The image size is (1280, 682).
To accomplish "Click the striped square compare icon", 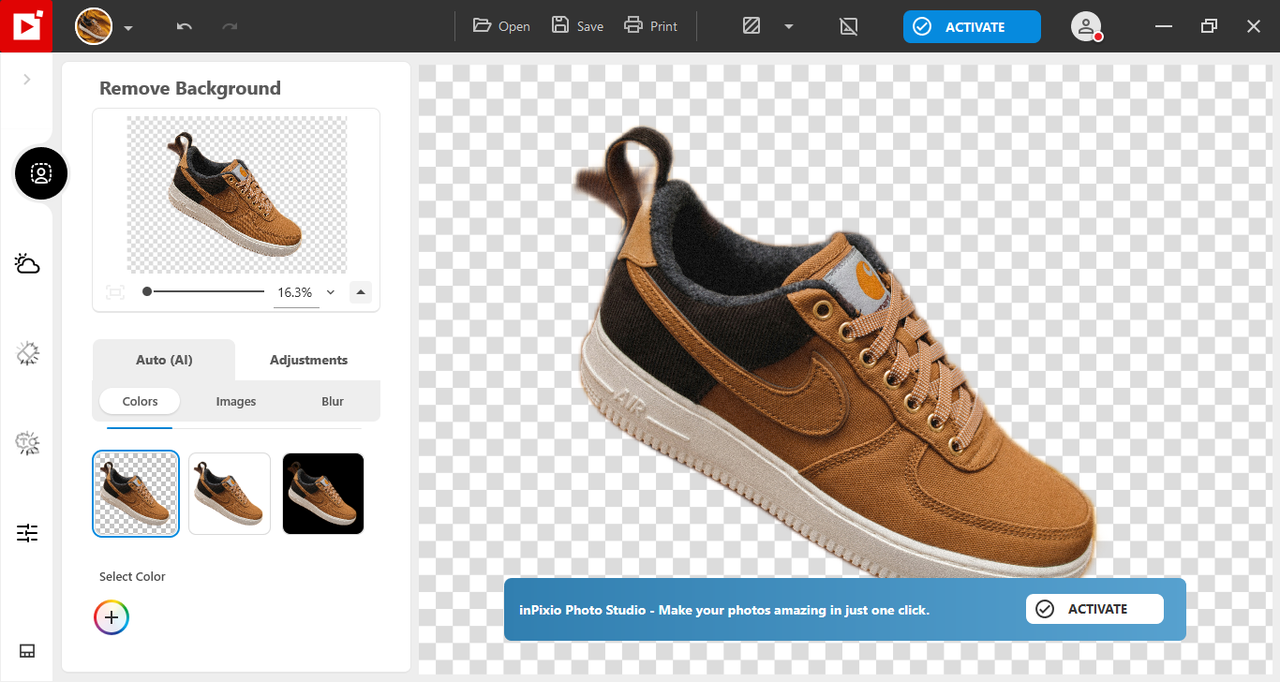I will 752,26.
